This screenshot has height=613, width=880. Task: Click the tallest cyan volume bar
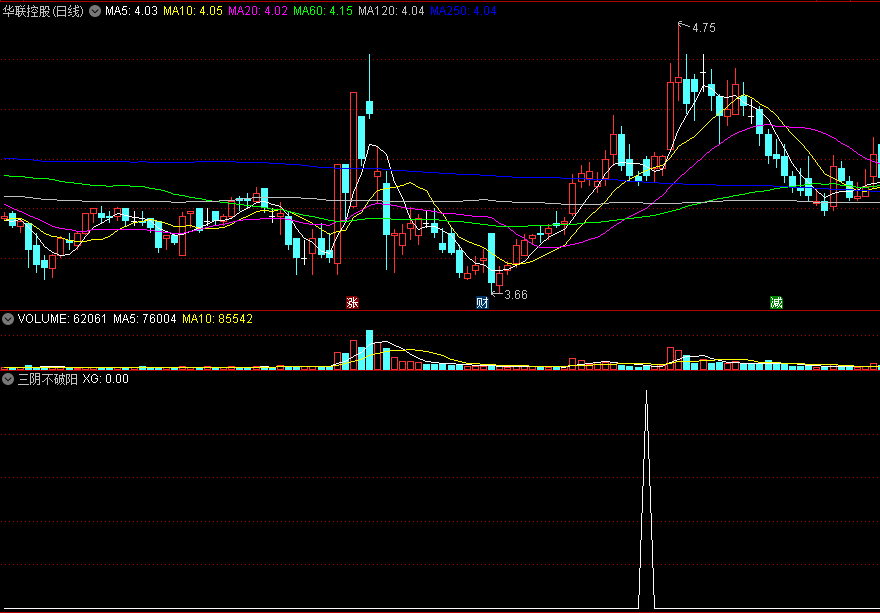(x=369, y=350)
